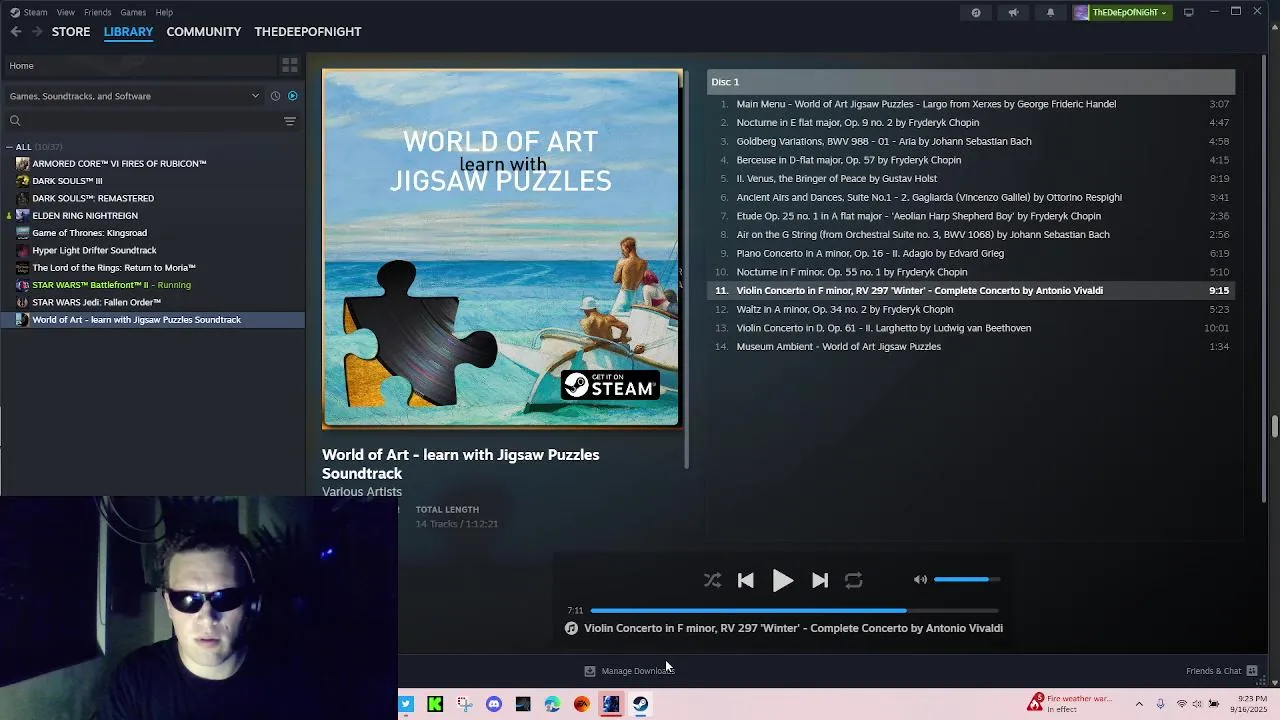Select DARK SOULS: REMASTERED in library
Screen dimensions: 1280x720
point(93,198)
